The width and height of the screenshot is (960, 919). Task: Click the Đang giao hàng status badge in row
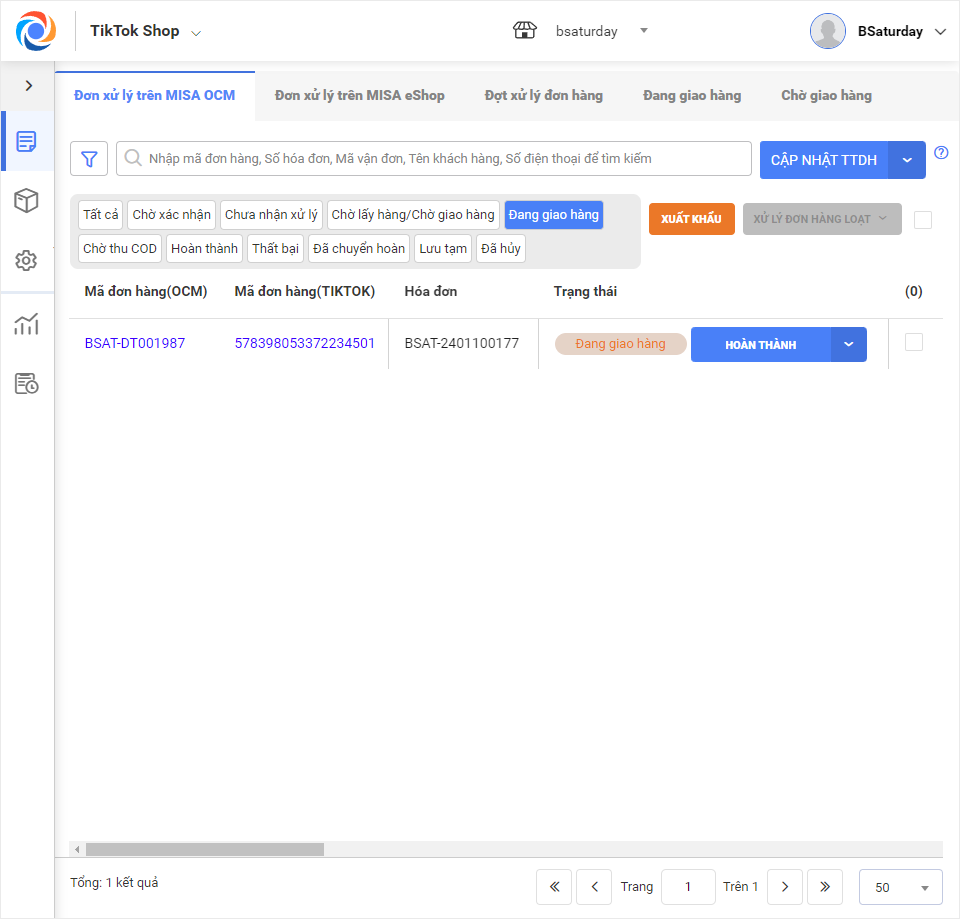[620, 344]
